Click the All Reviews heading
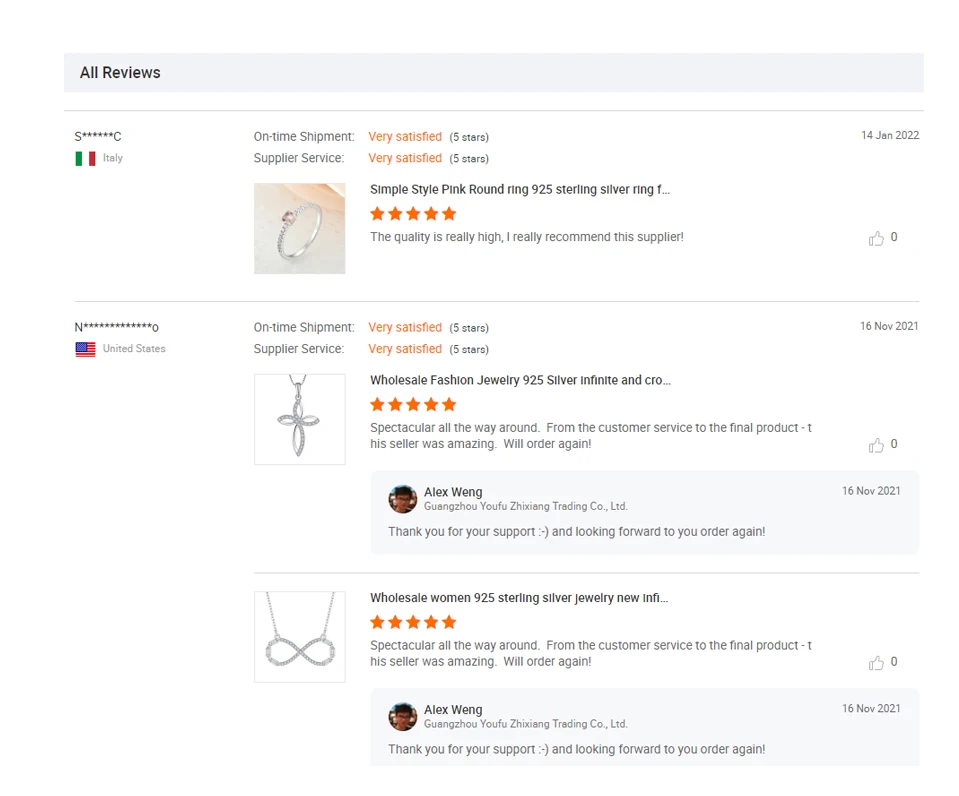Viewport: 959px width, 796px height. [x=120, y=73]
